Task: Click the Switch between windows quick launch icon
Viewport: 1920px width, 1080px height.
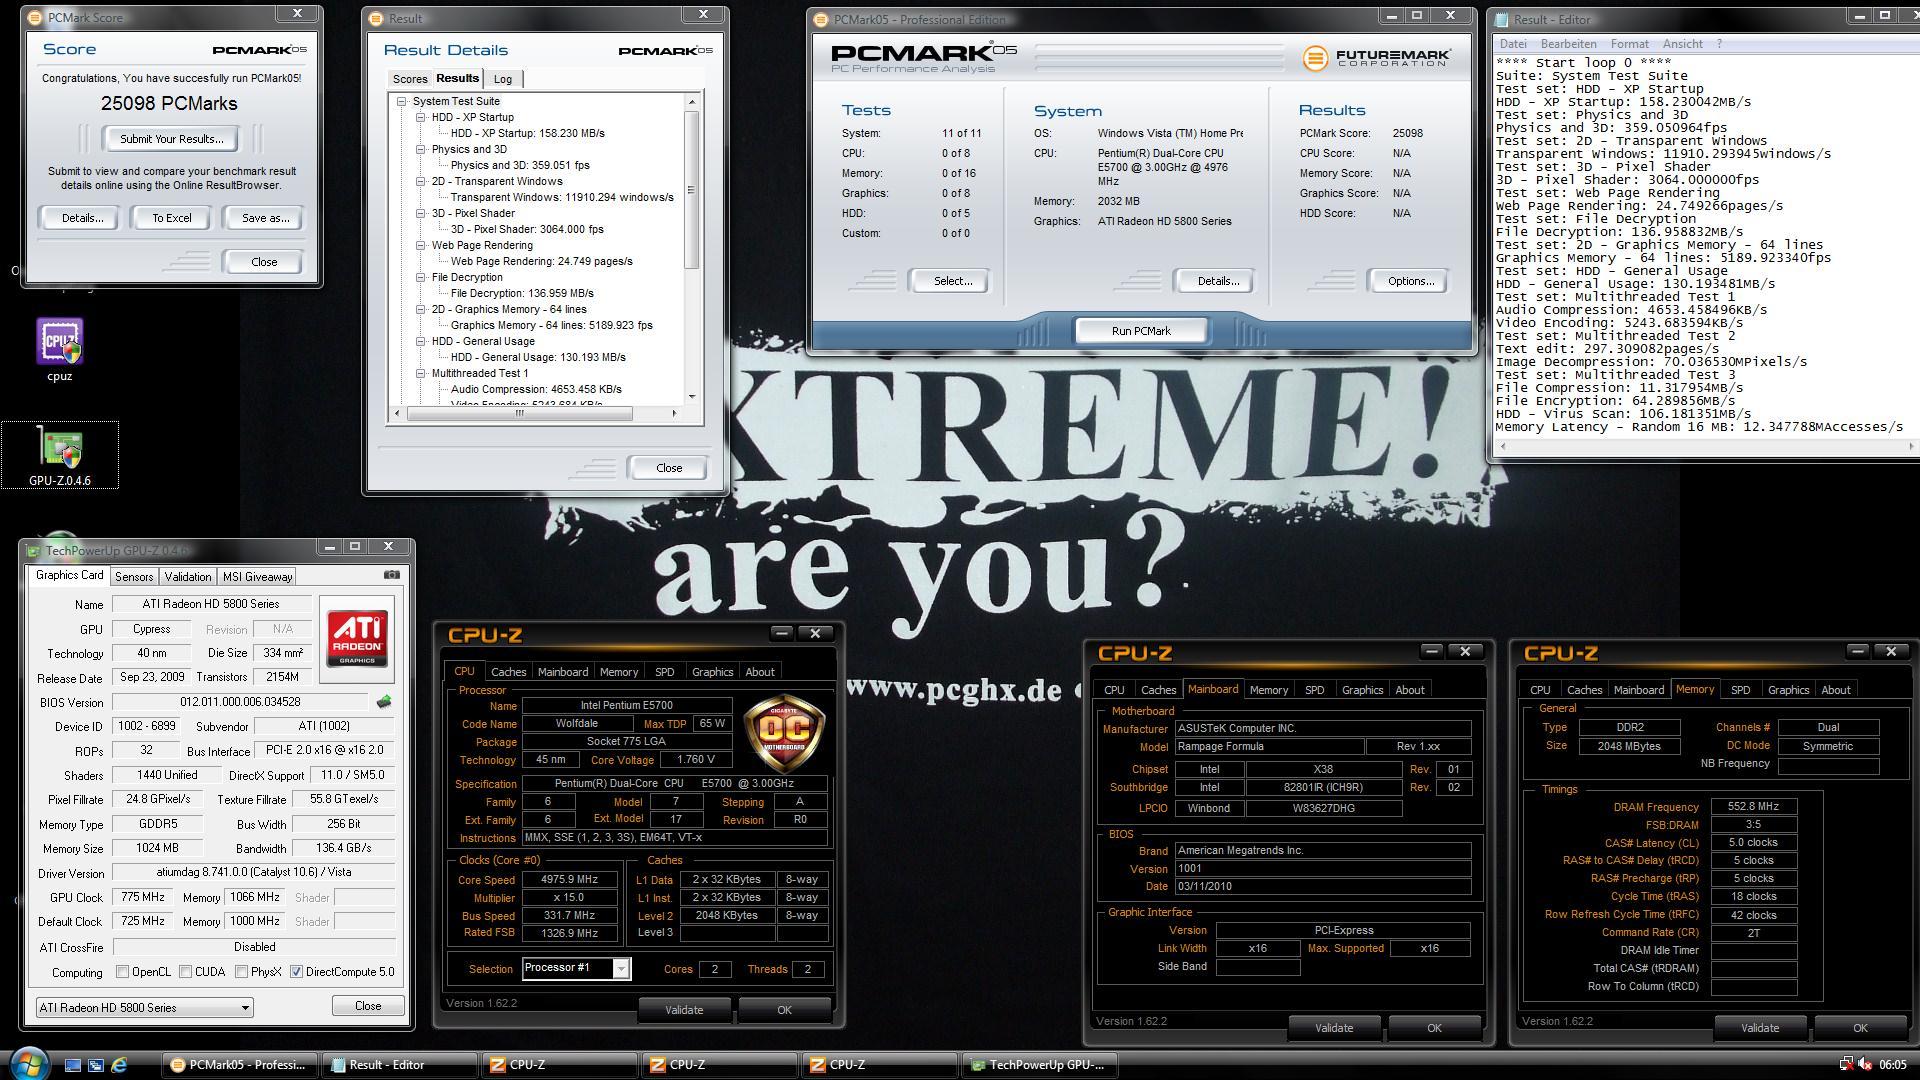Action: coord(96,1065)
